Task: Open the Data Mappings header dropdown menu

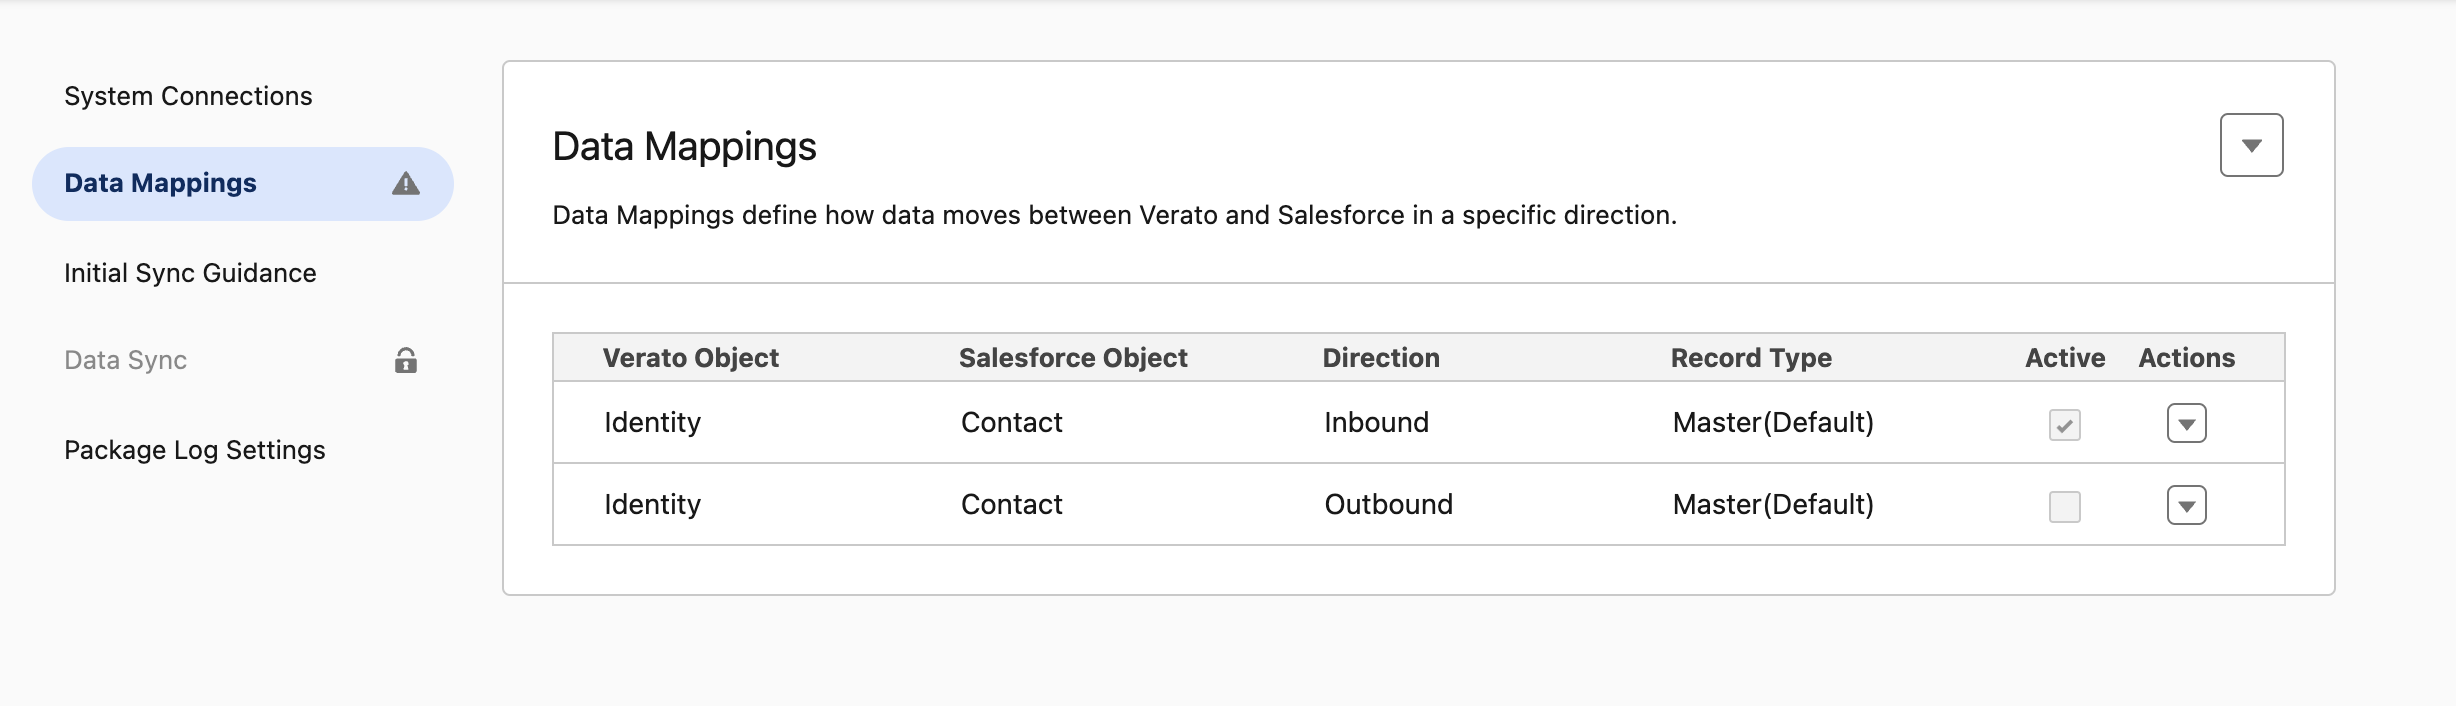Action: (x=2251, y=145)
